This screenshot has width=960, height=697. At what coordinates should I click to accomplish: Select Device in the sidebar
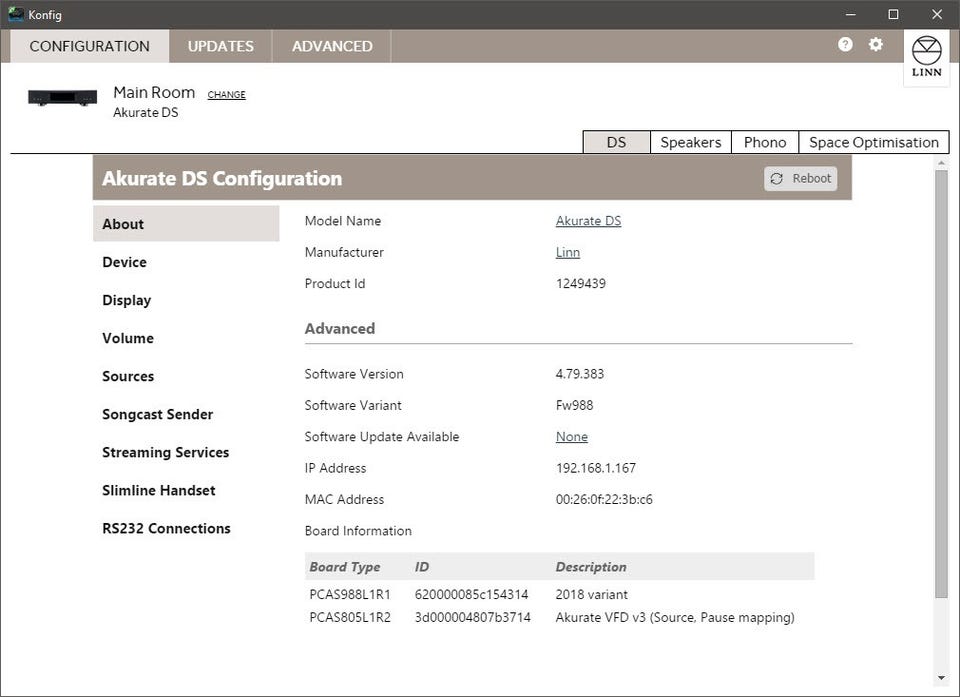[124, 262]
